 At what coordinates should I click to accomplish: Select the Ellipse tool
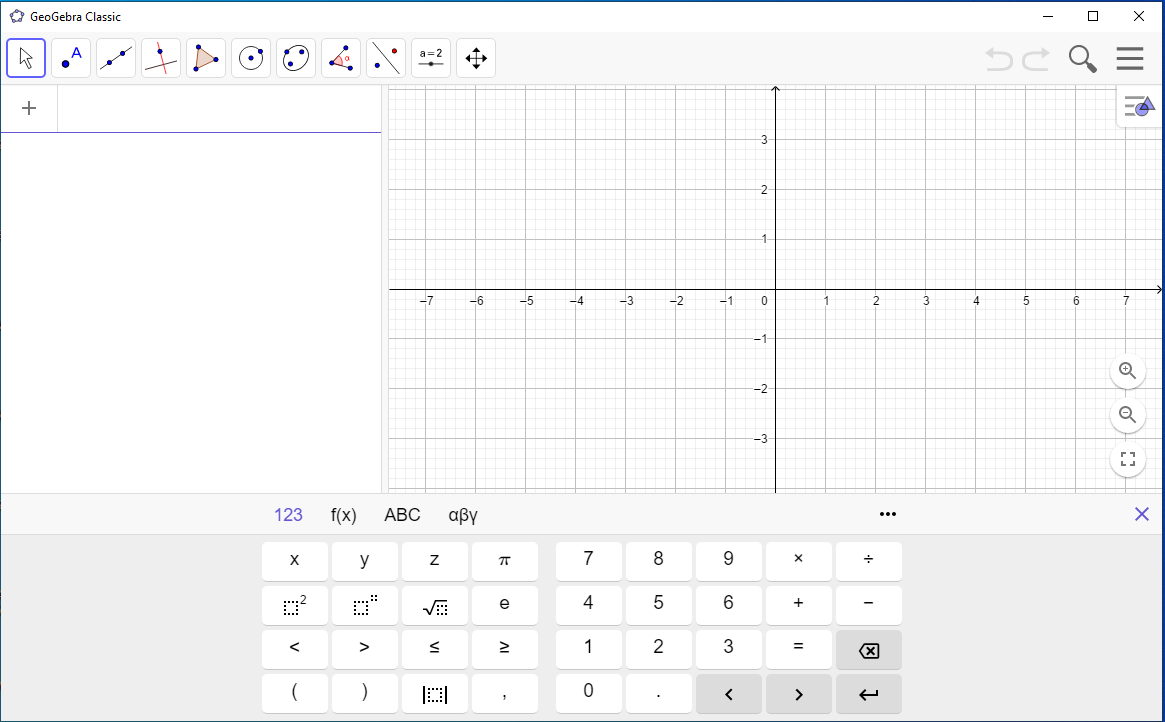click(x=296, y=58)
